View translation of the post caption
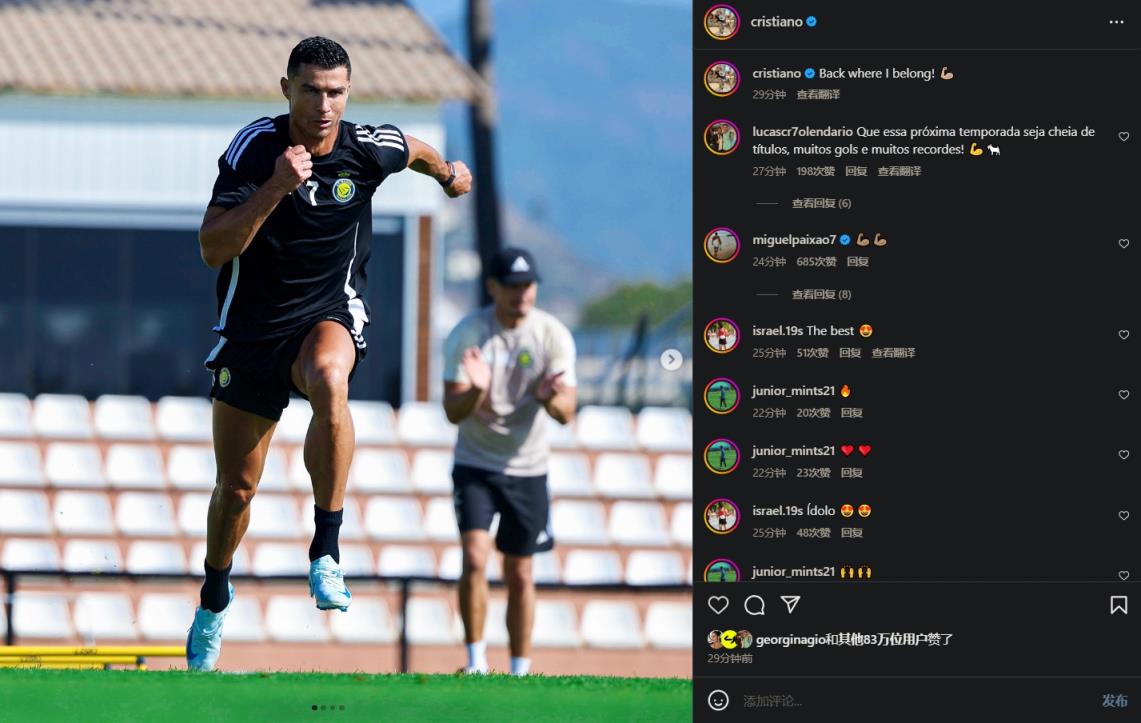This screenshot has height=723, width=1141. [818, 95]
